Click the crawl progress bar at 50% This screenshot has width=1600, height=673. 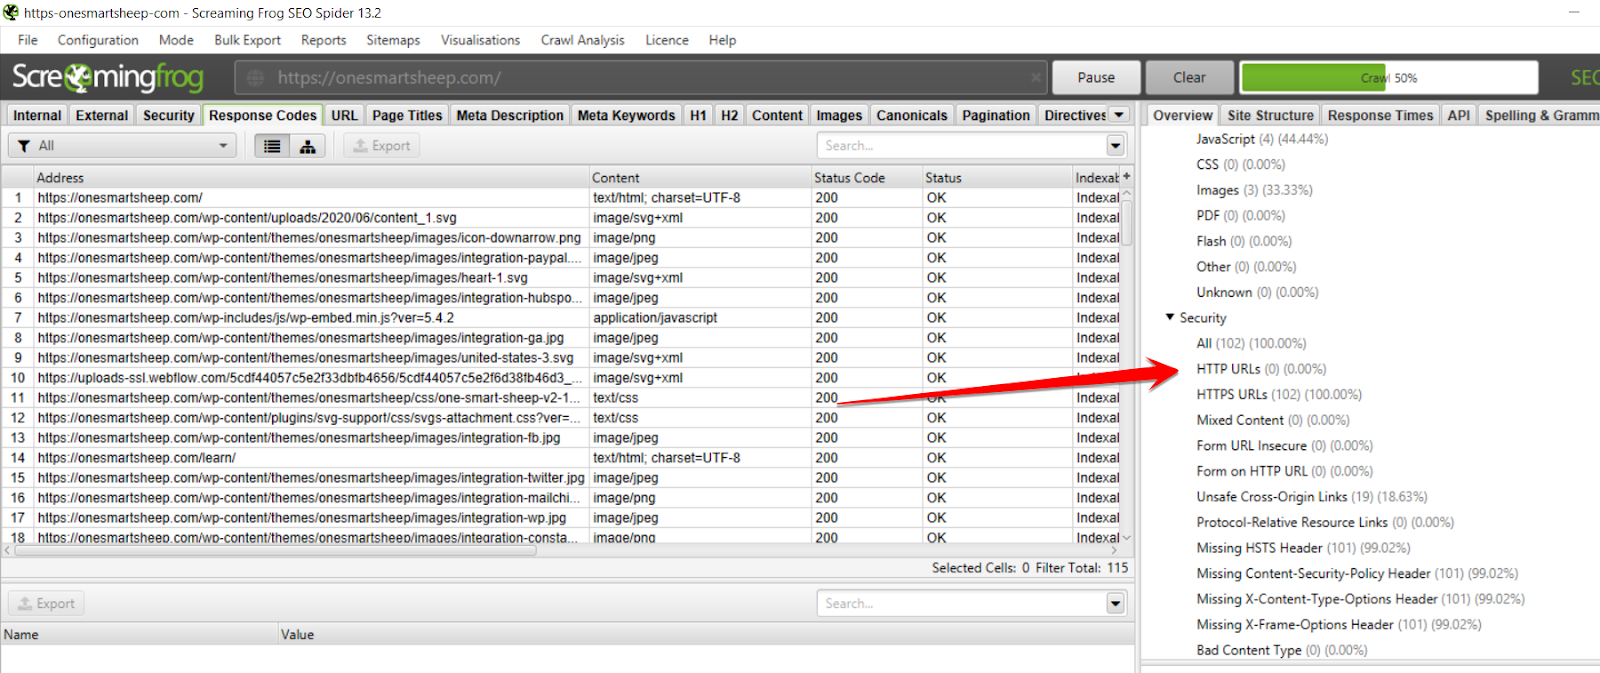click(1389, 78)
